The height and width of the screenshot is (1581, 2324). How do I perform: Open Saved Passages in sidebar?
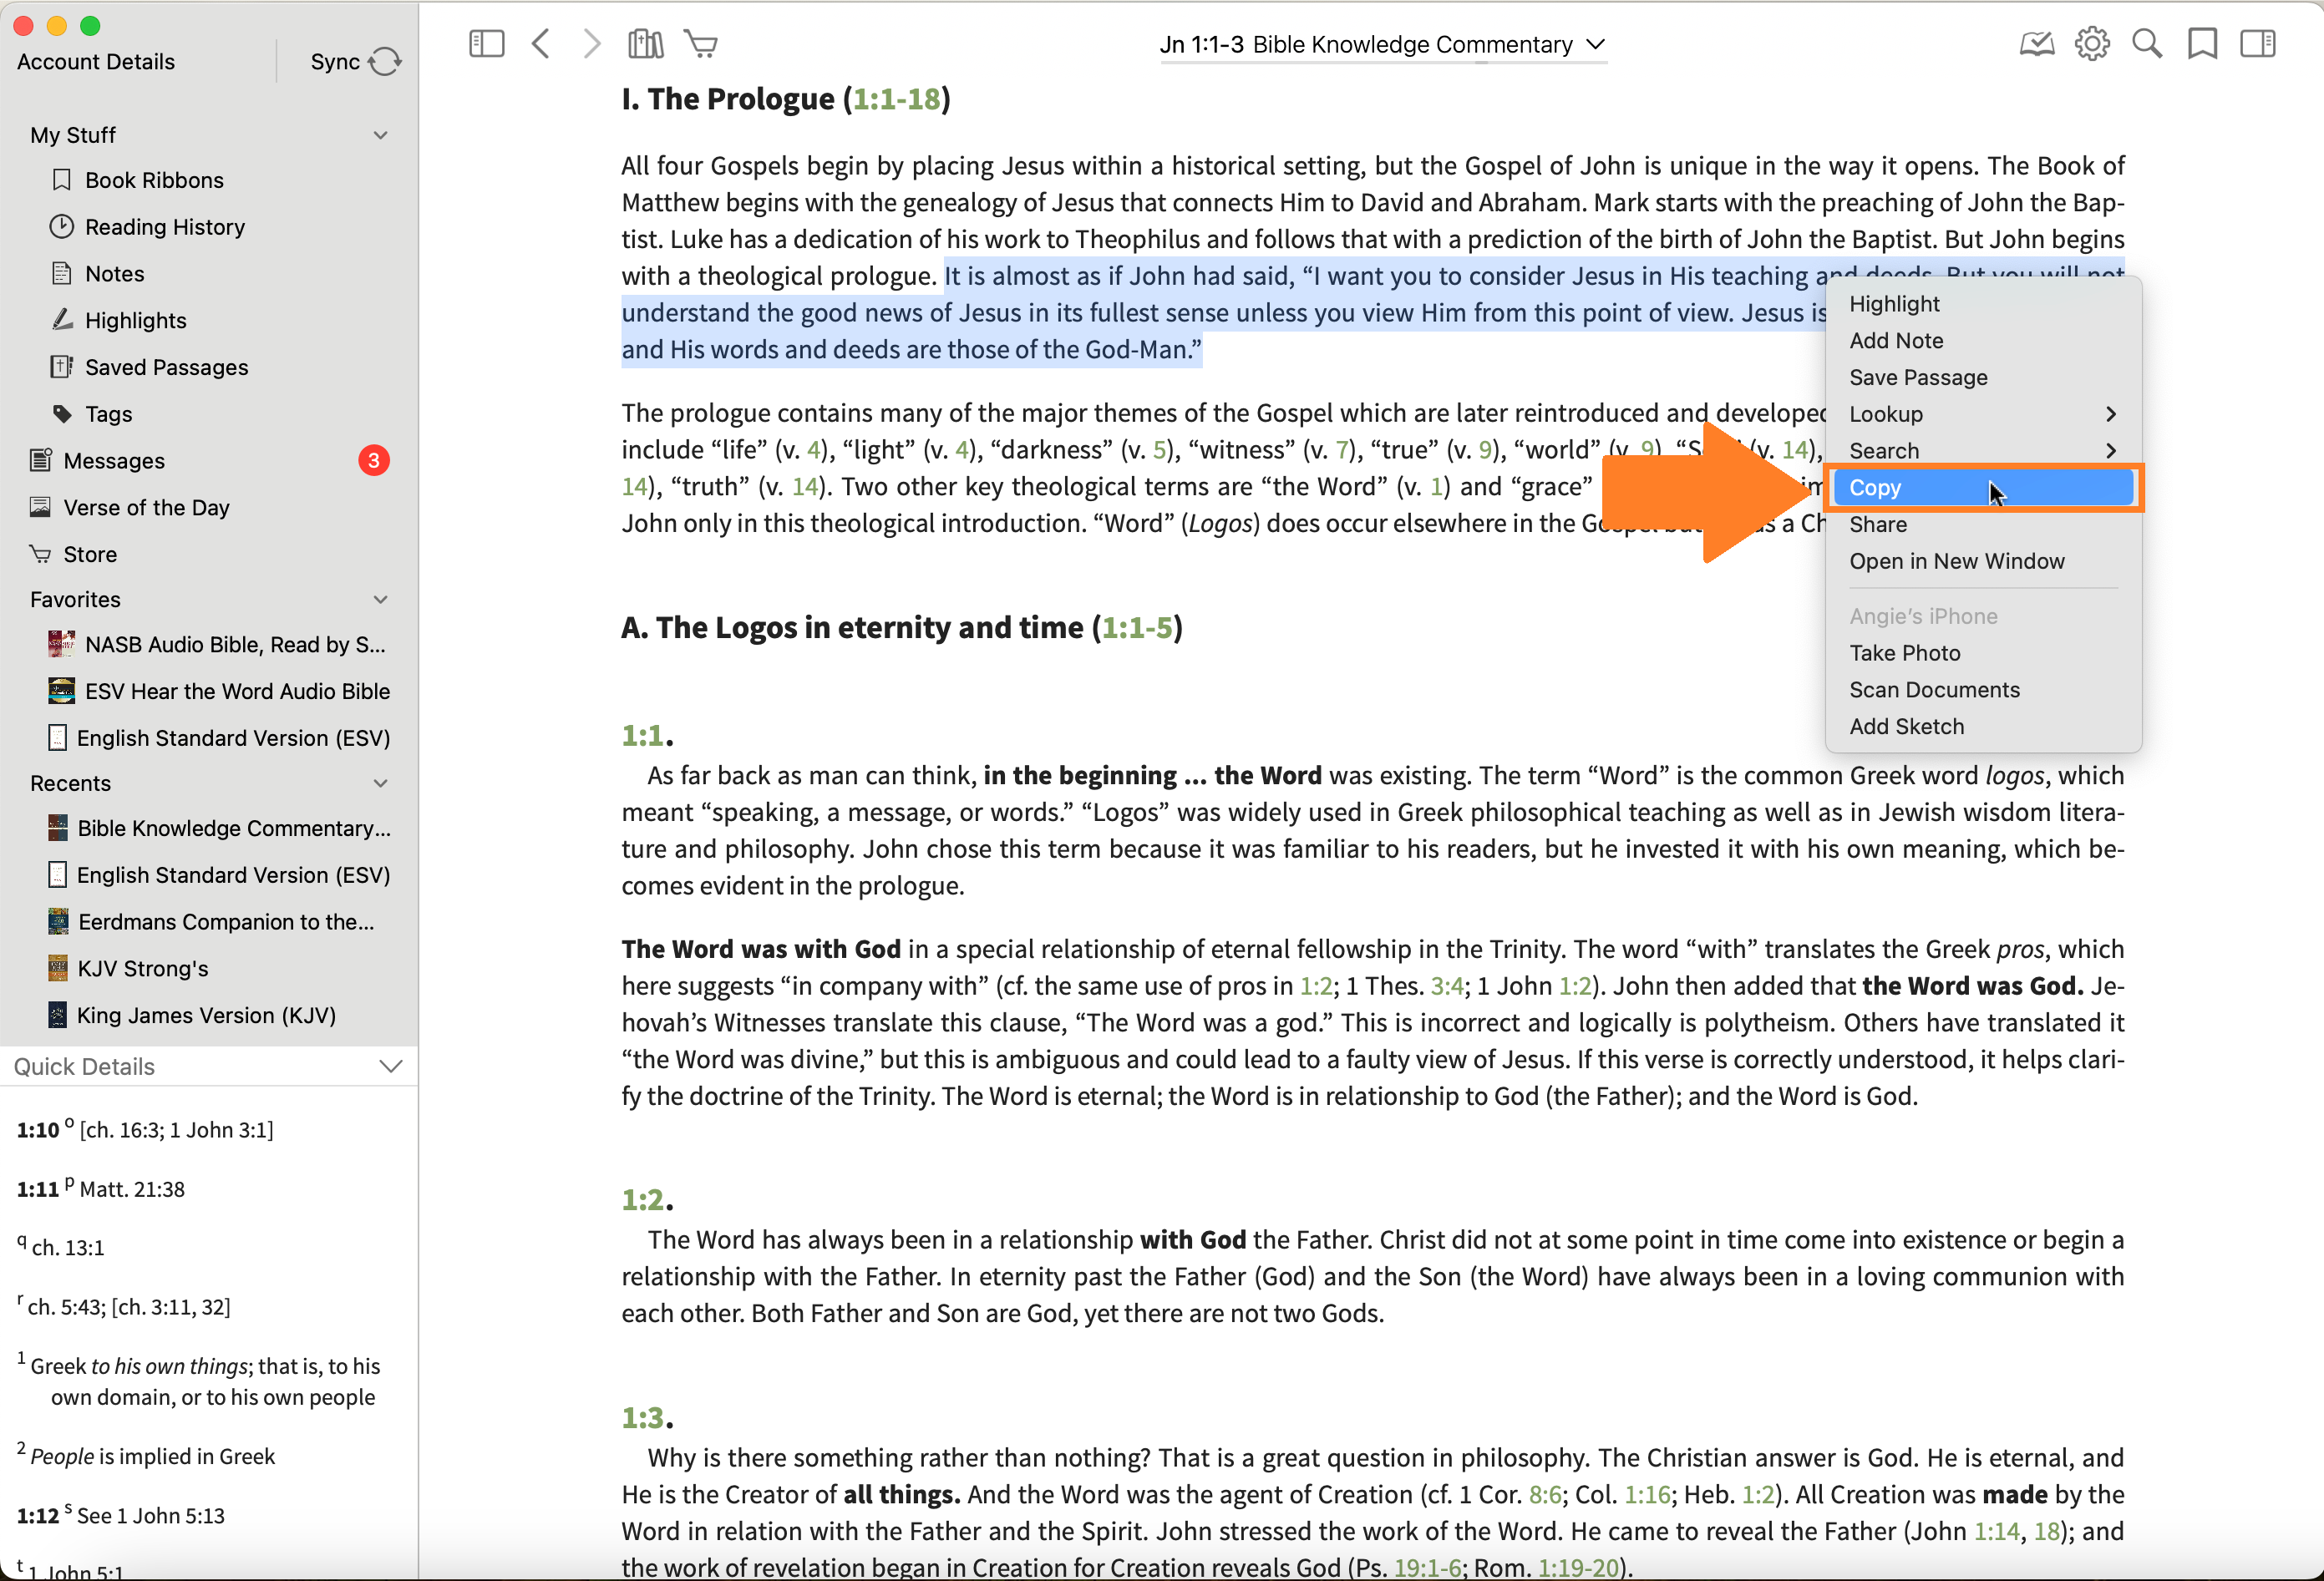[166, 367]
